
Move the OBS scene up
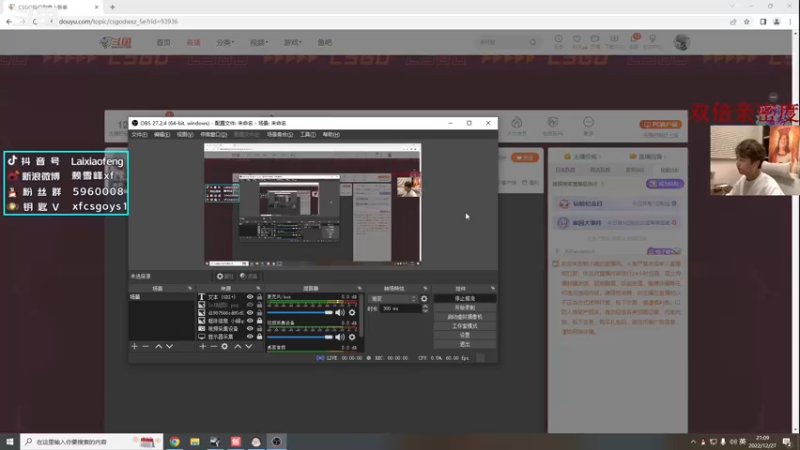[x=159, y=346]
